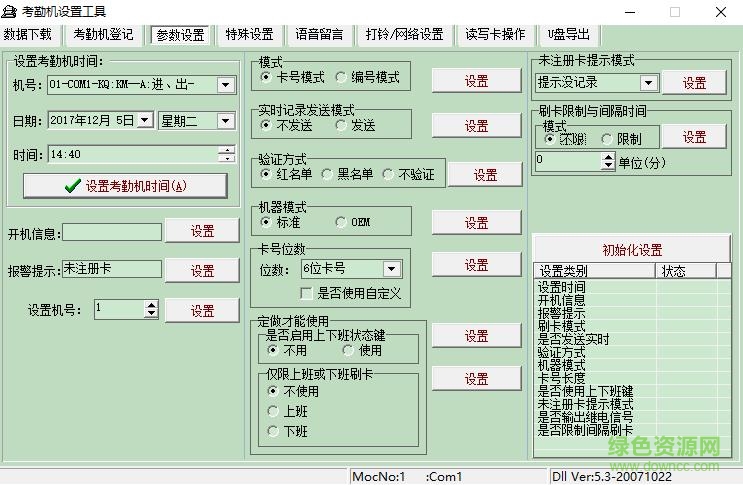743x485 pixels.
Task: Click 设置 button beside 报警提示
Action: [x=202, y=271]
